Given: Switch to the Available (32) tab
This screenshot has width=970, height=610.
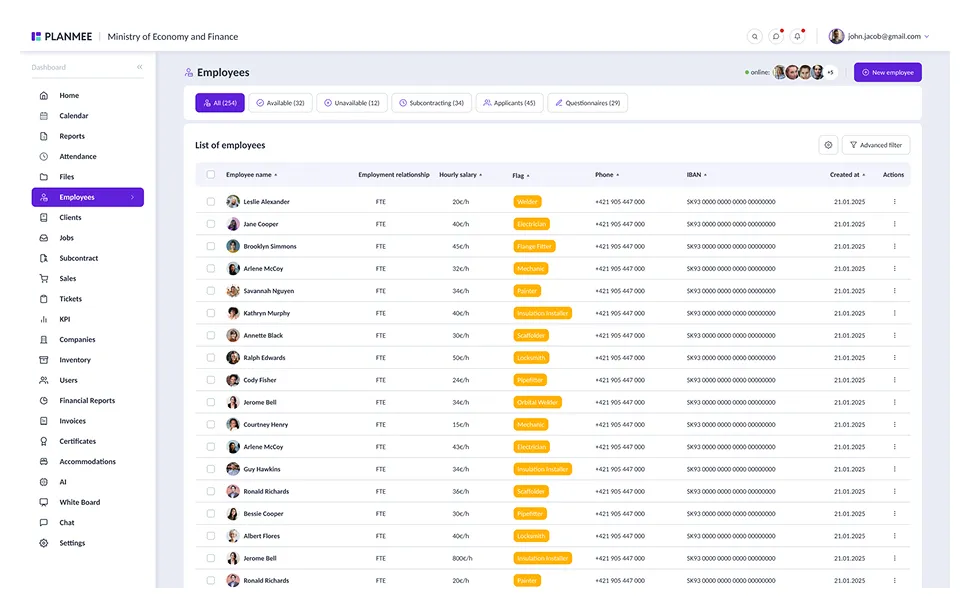Looking at the screenshot, I should (281, 103).
